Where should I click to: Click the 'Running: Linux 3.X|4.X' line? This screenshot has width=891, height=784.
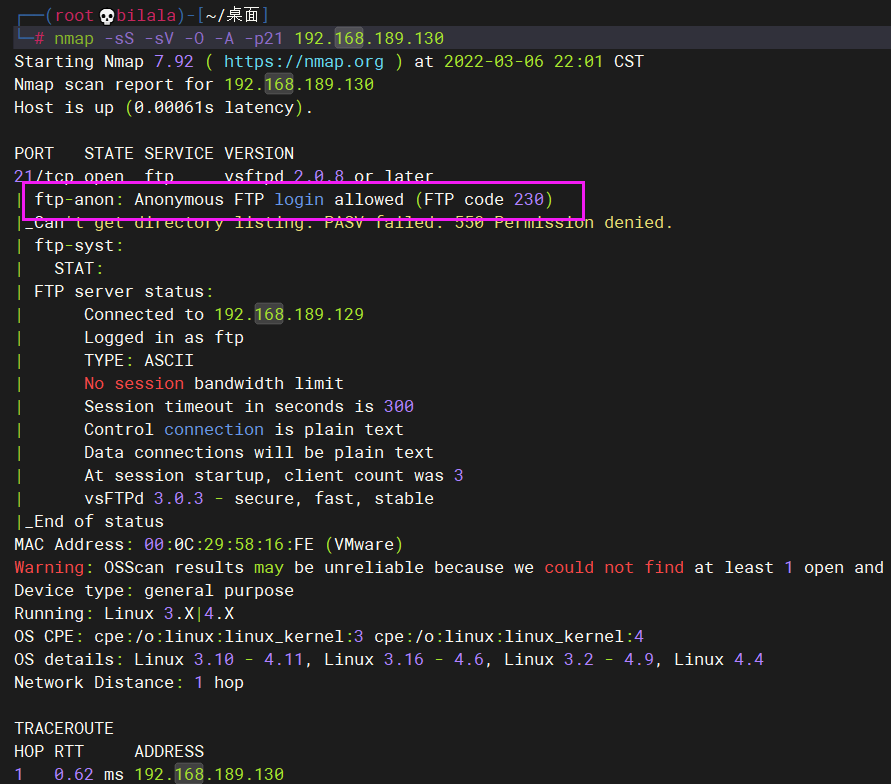click(x=124, y=614)
